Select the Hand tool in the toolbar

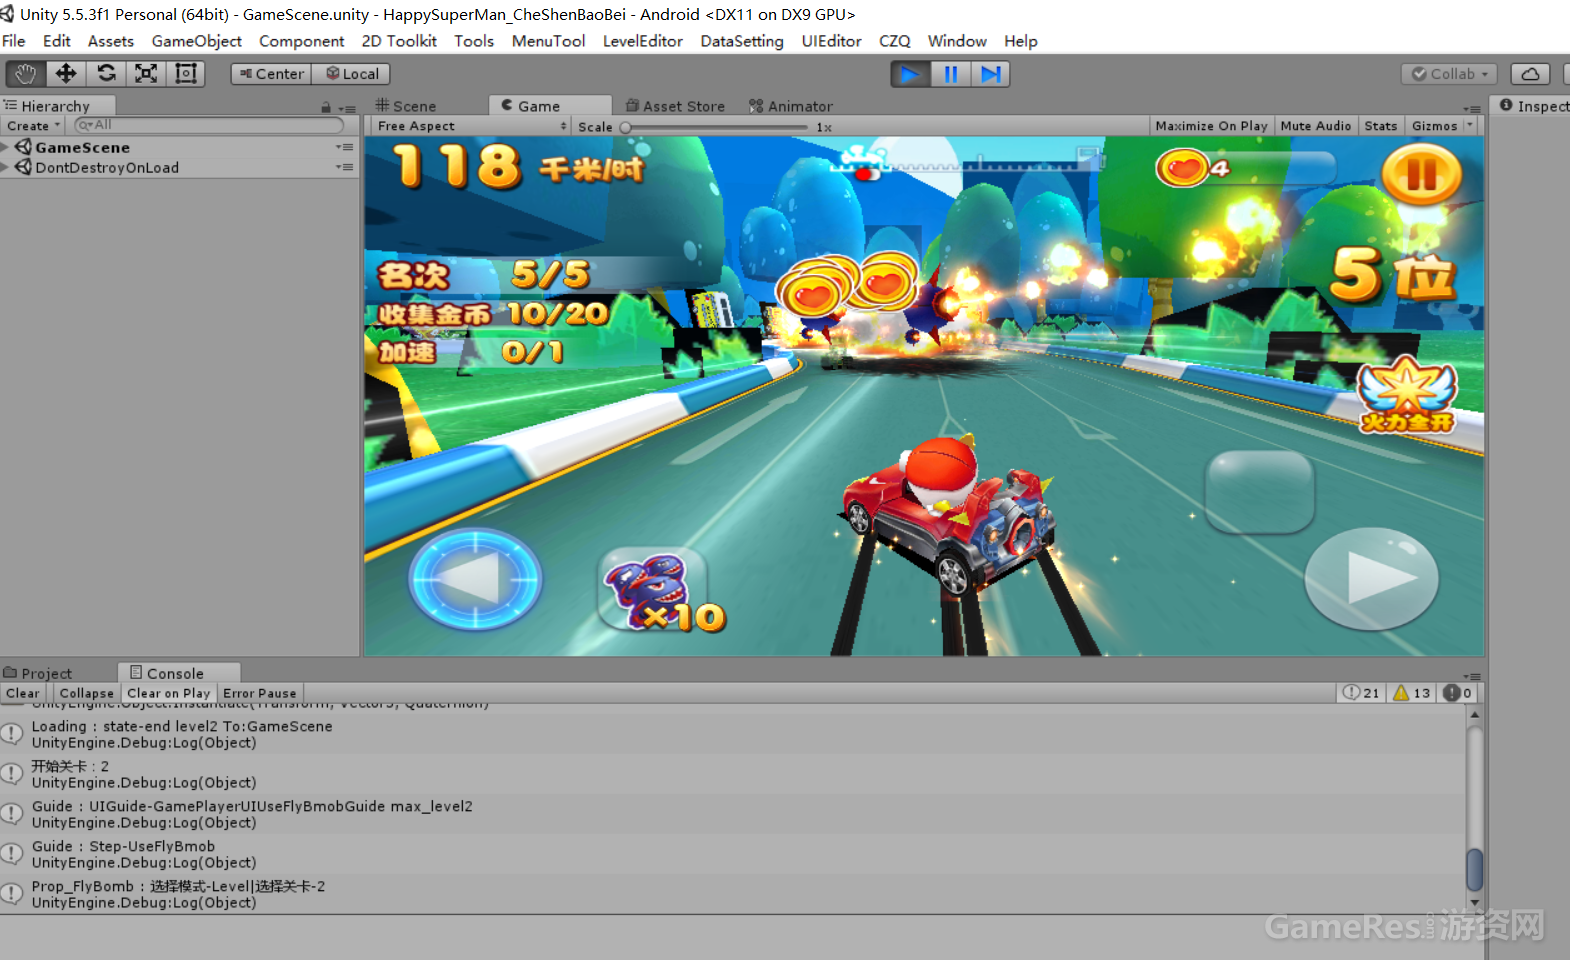[25, 74]
